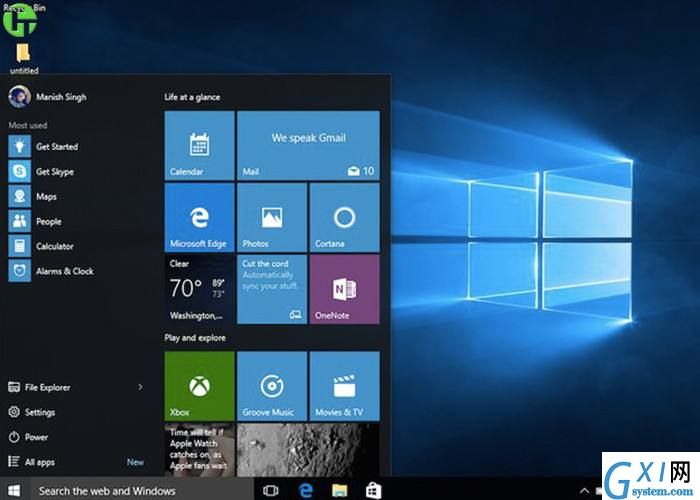Click the Manish Singh user account

[x=48, y=97]
